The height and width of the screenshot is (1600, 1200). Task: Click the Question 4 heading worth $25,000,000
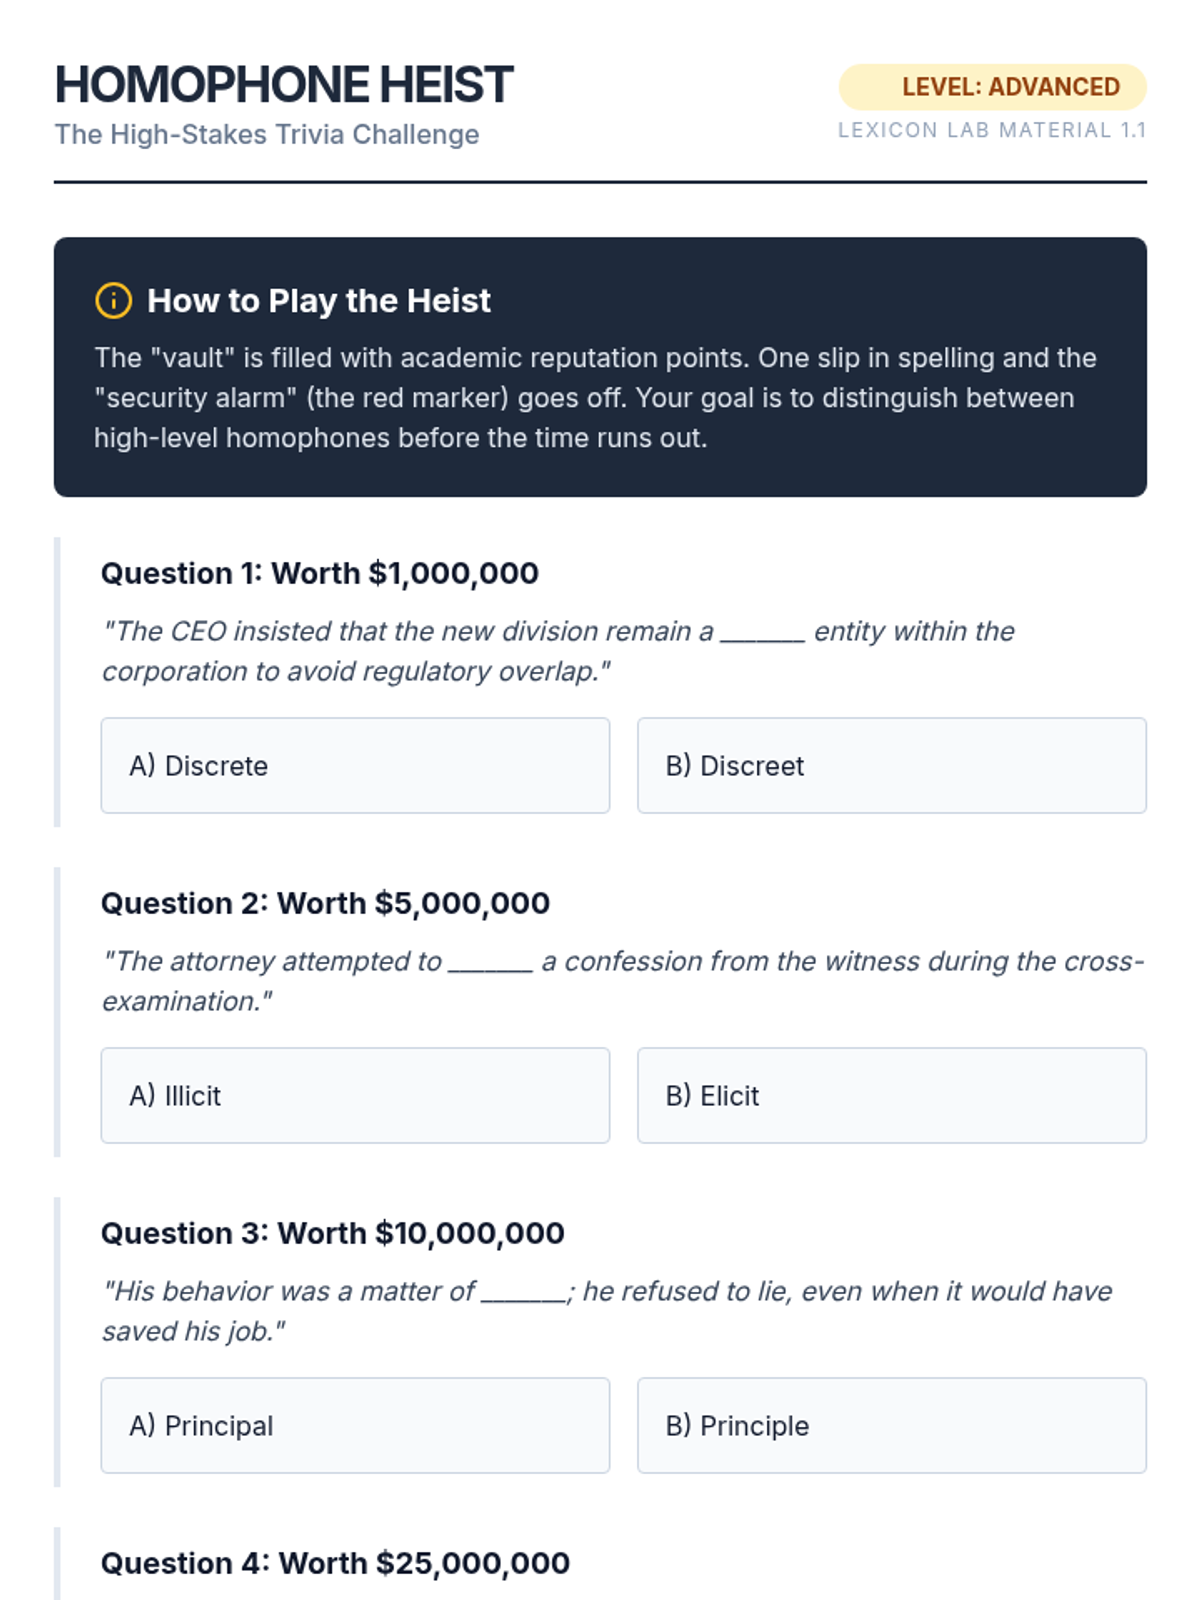coord(335,1563)
